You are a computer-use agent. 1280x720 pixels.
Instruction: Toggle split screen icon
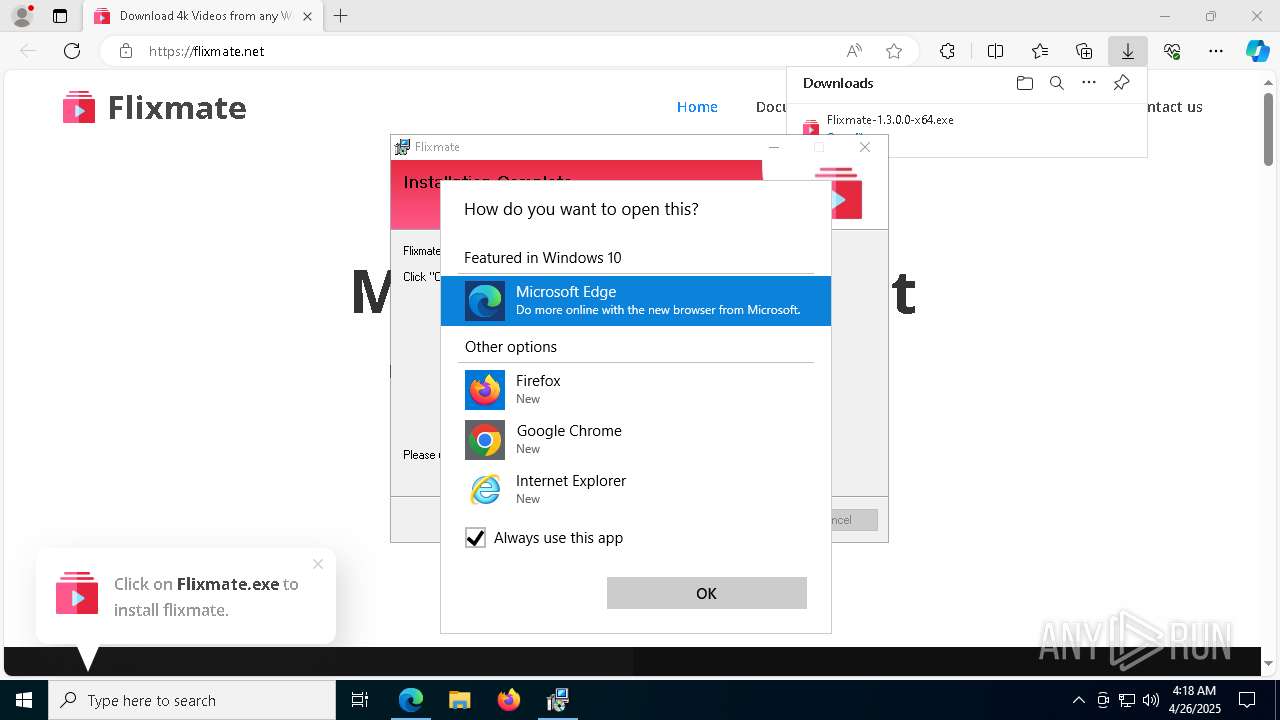pyautogui.click(x=995, y=51)
